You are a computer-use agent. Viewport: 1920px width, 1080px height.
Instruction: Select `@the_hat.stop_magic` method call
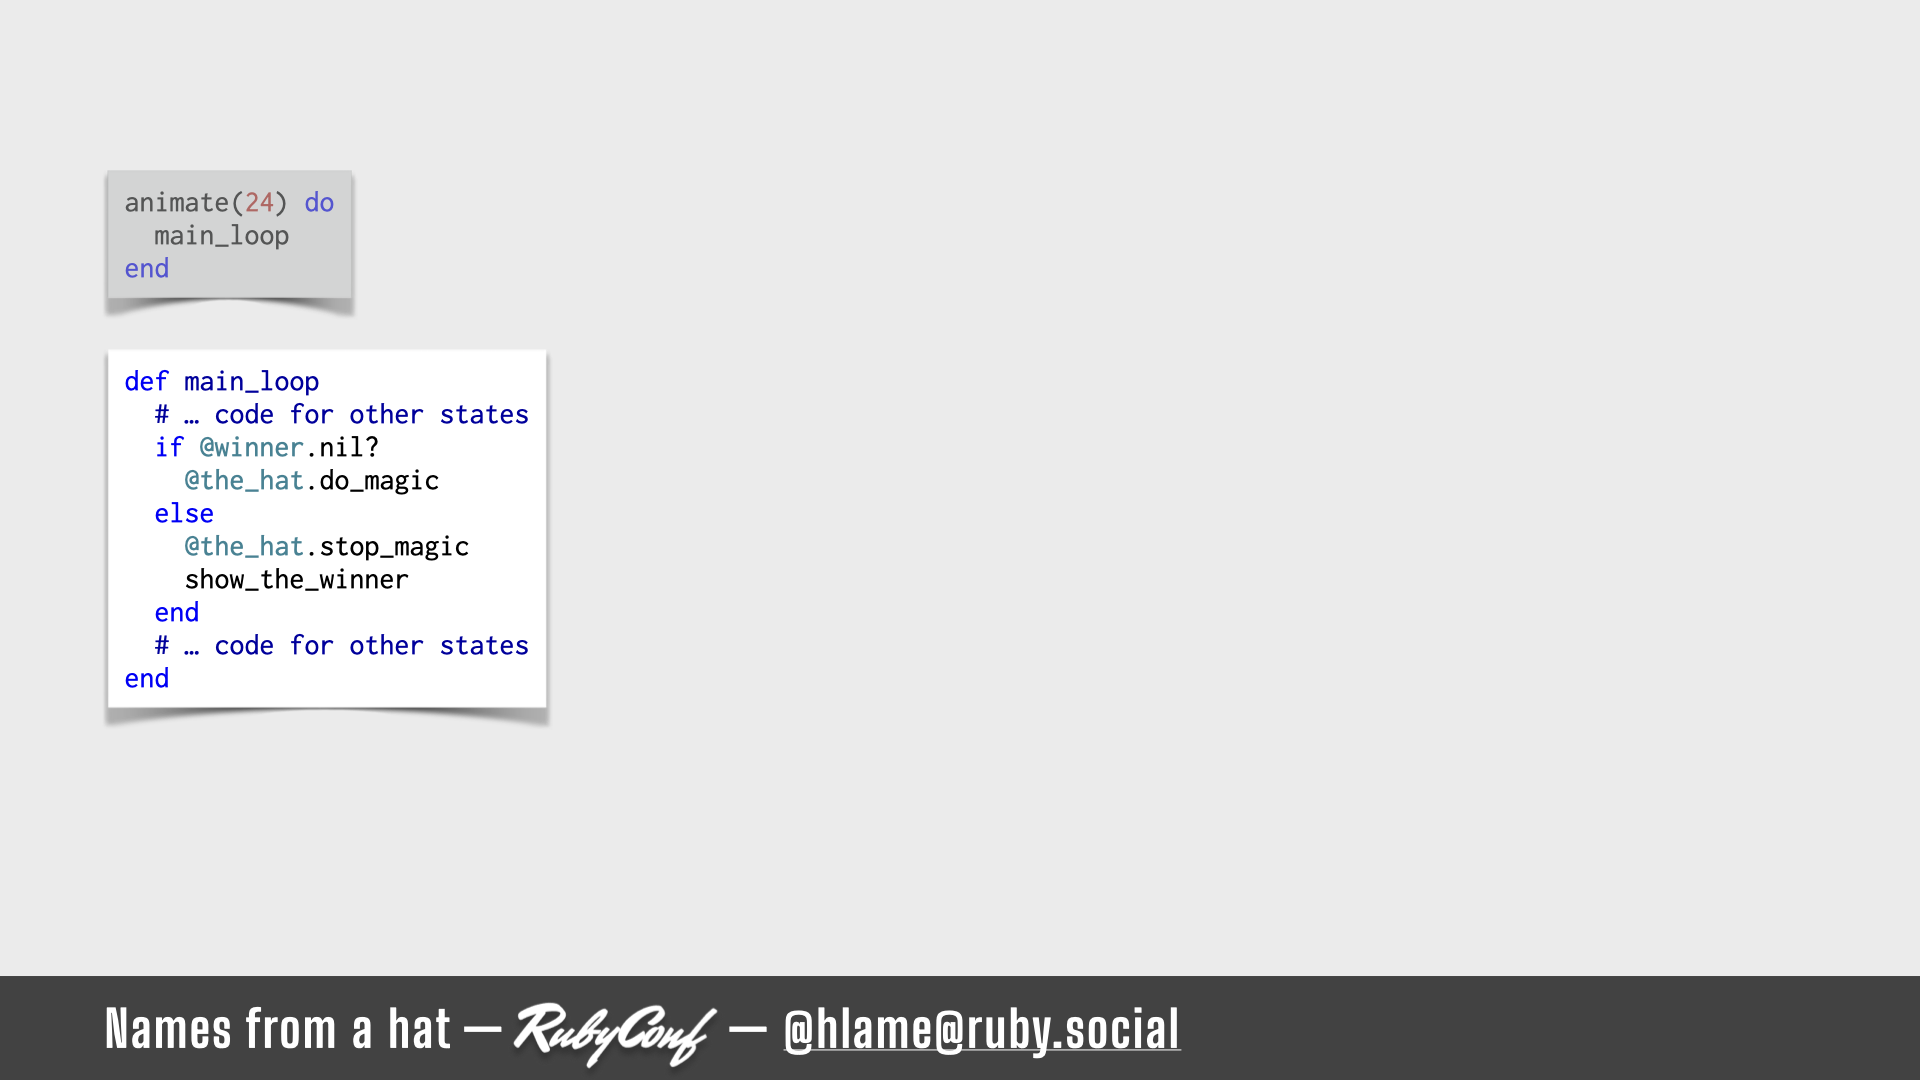(326, 546)
